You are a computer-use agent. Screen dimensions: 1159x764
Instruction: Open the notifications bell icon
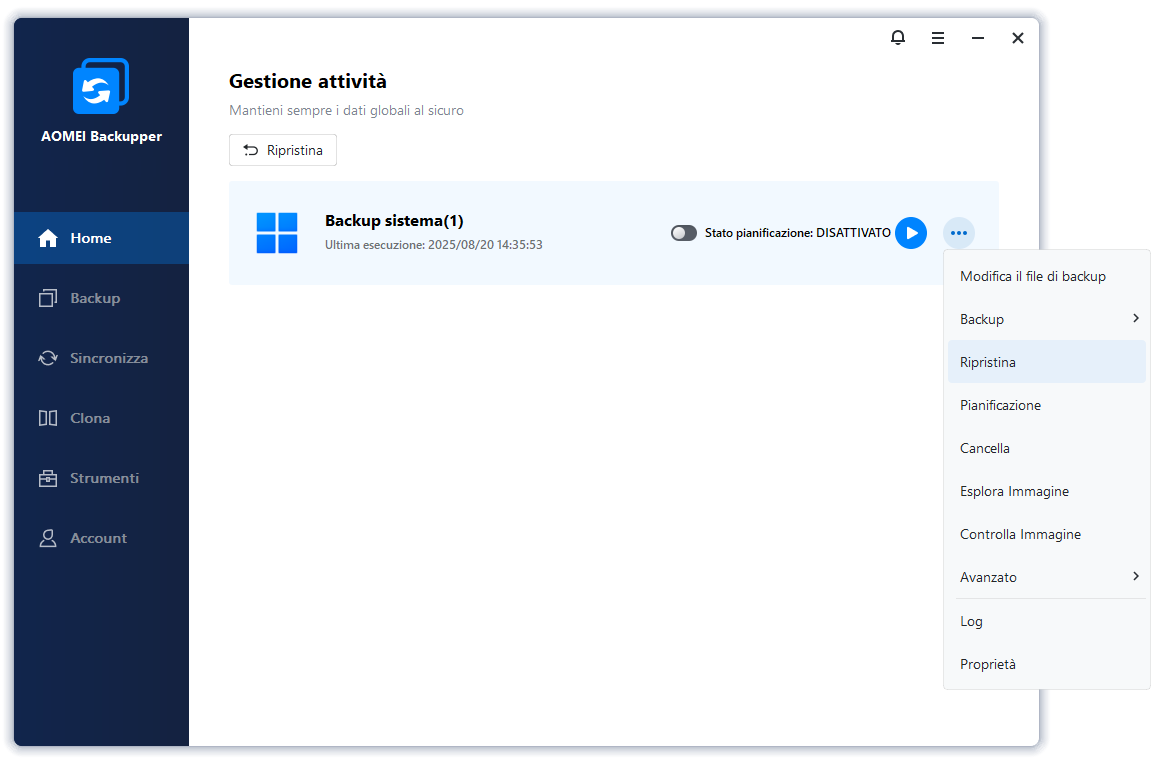[898, 38]
